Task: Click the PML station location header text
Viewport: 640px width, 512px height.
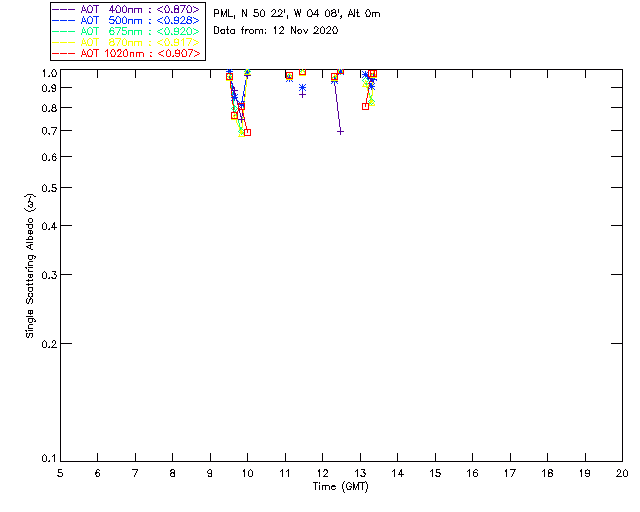Action: (297, 13)
